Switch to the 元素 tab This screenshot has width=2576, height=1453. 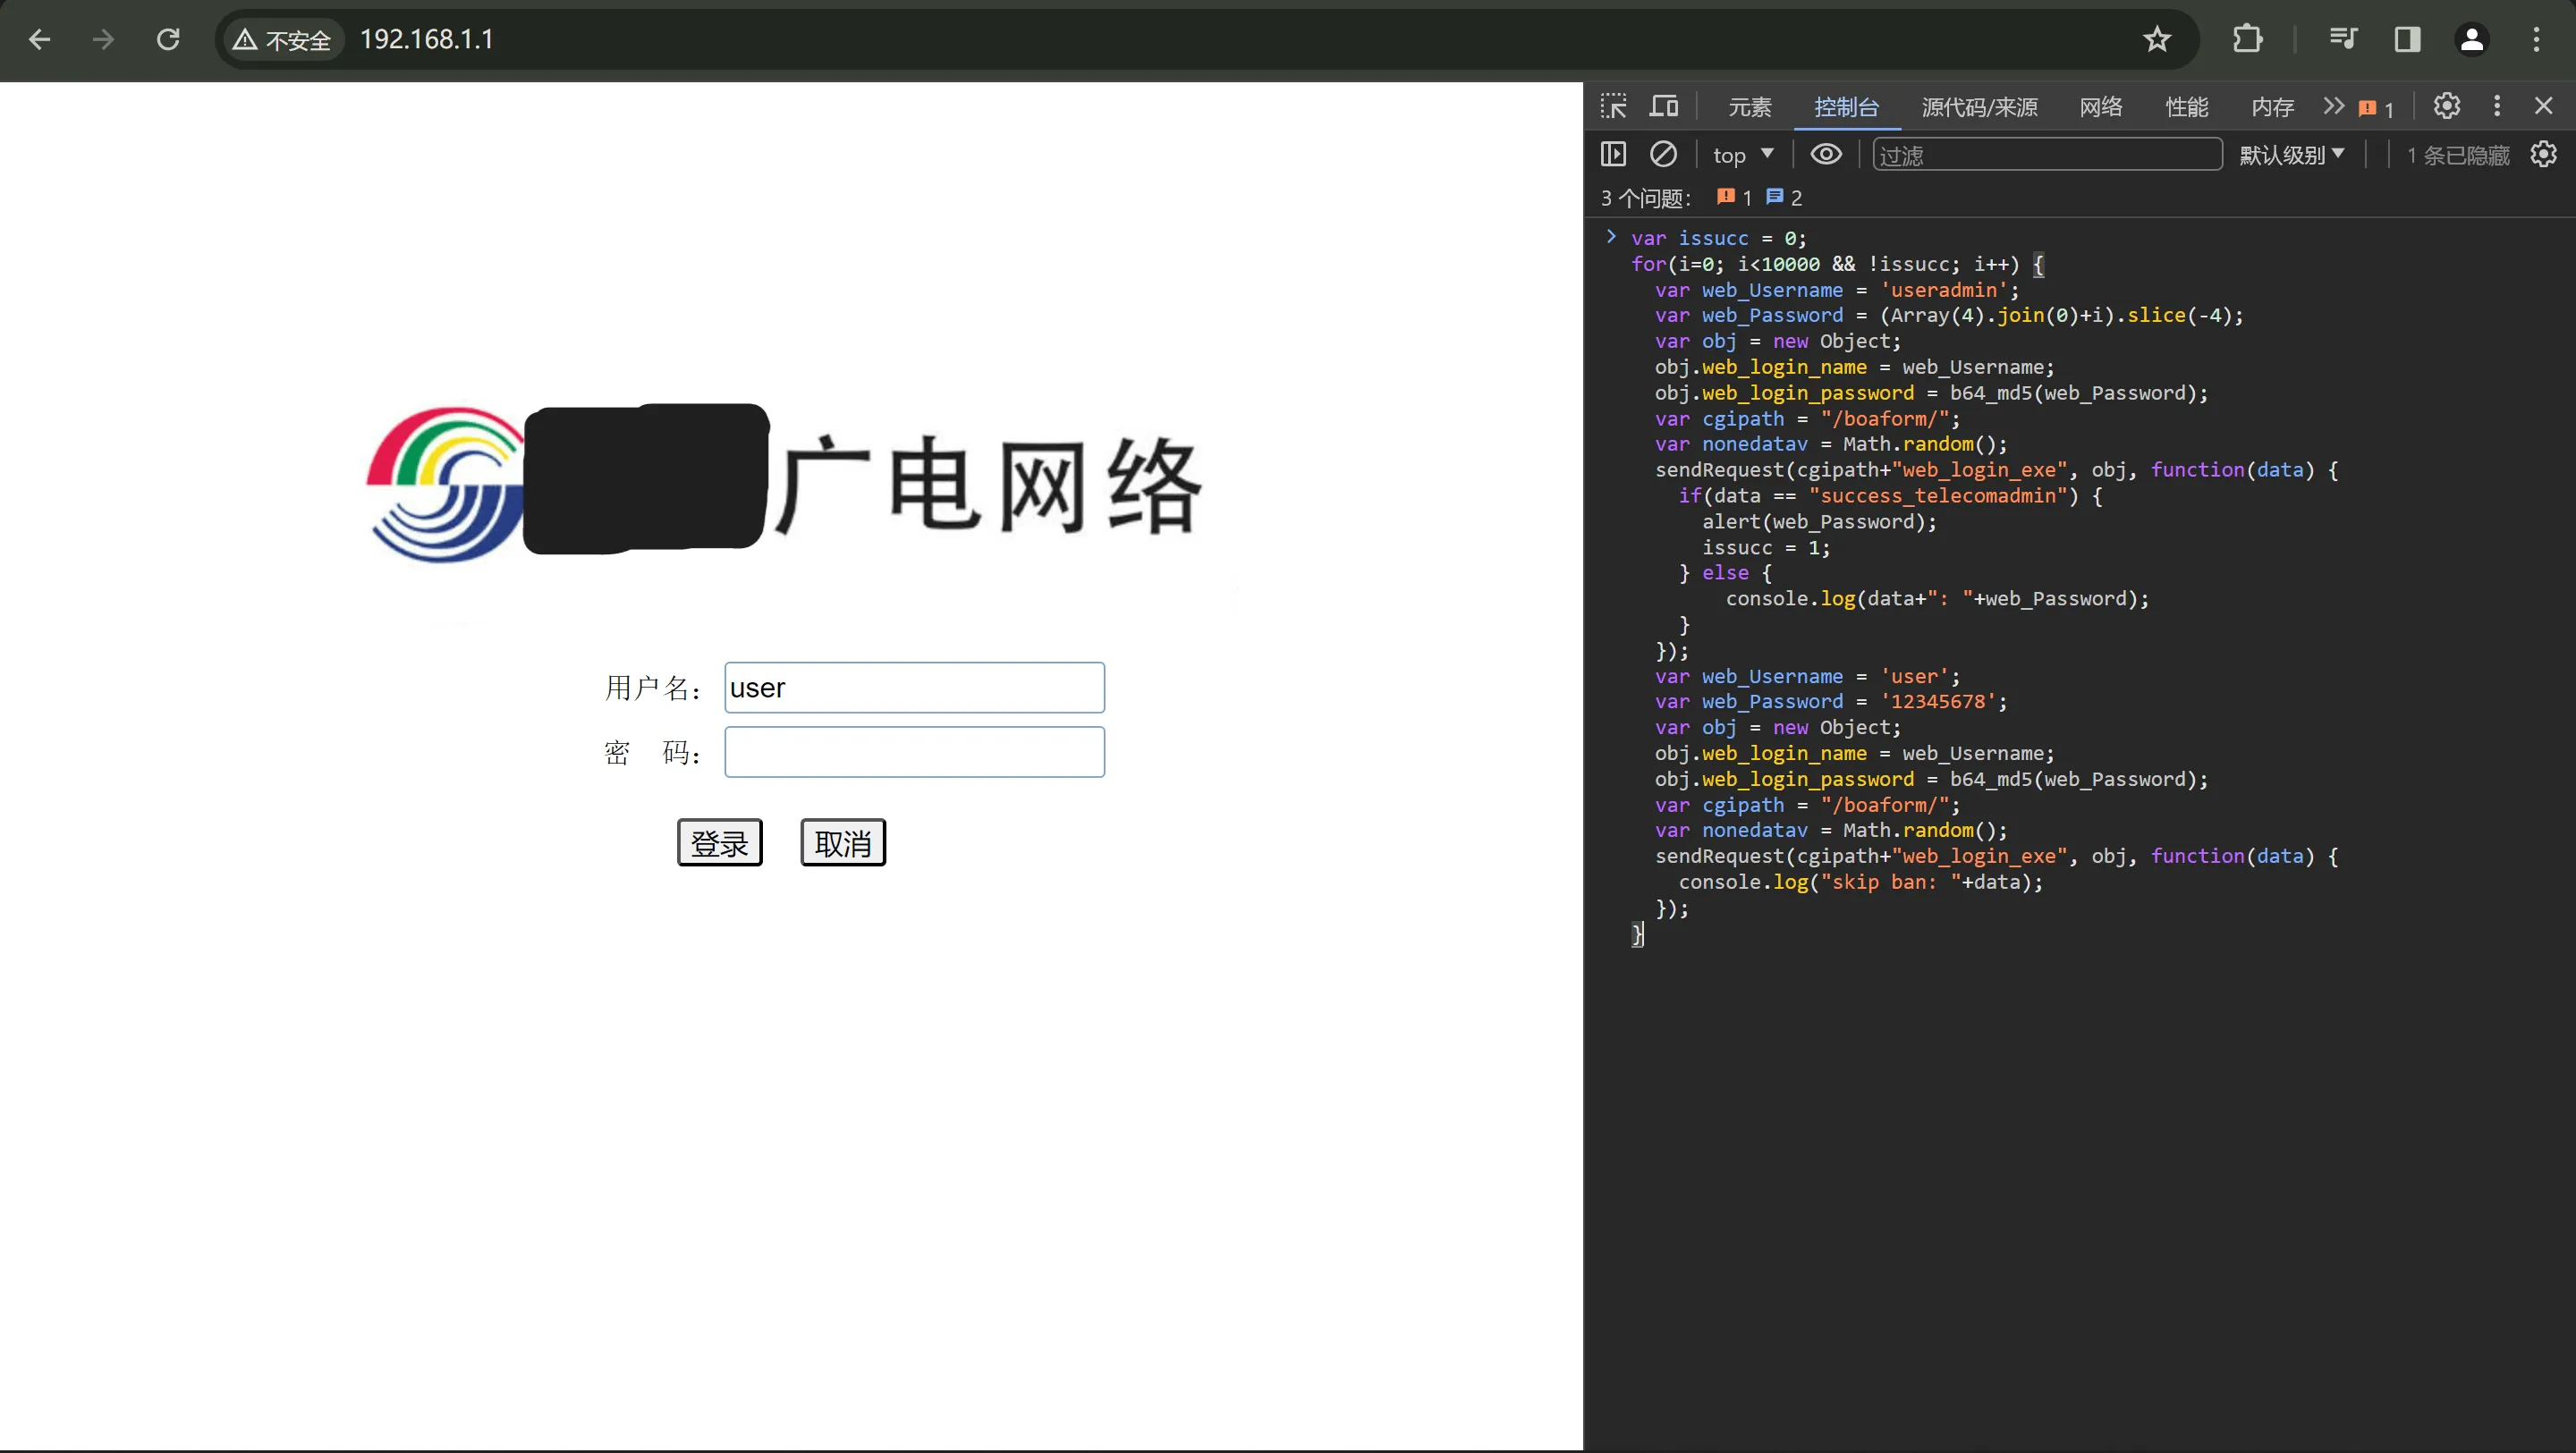[x=1749, y=107]
